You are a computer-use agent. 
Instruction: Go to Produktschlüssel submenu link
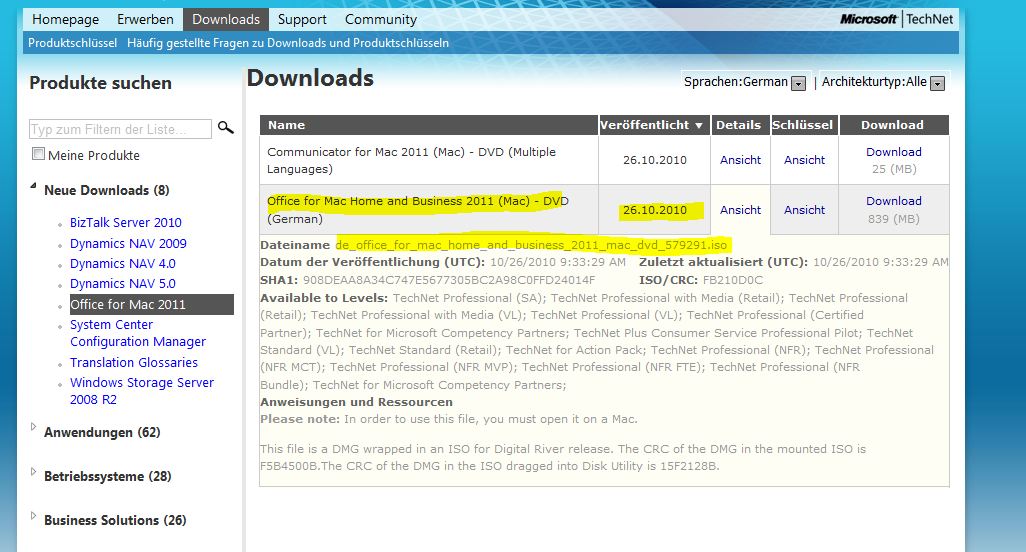[73, 43]
